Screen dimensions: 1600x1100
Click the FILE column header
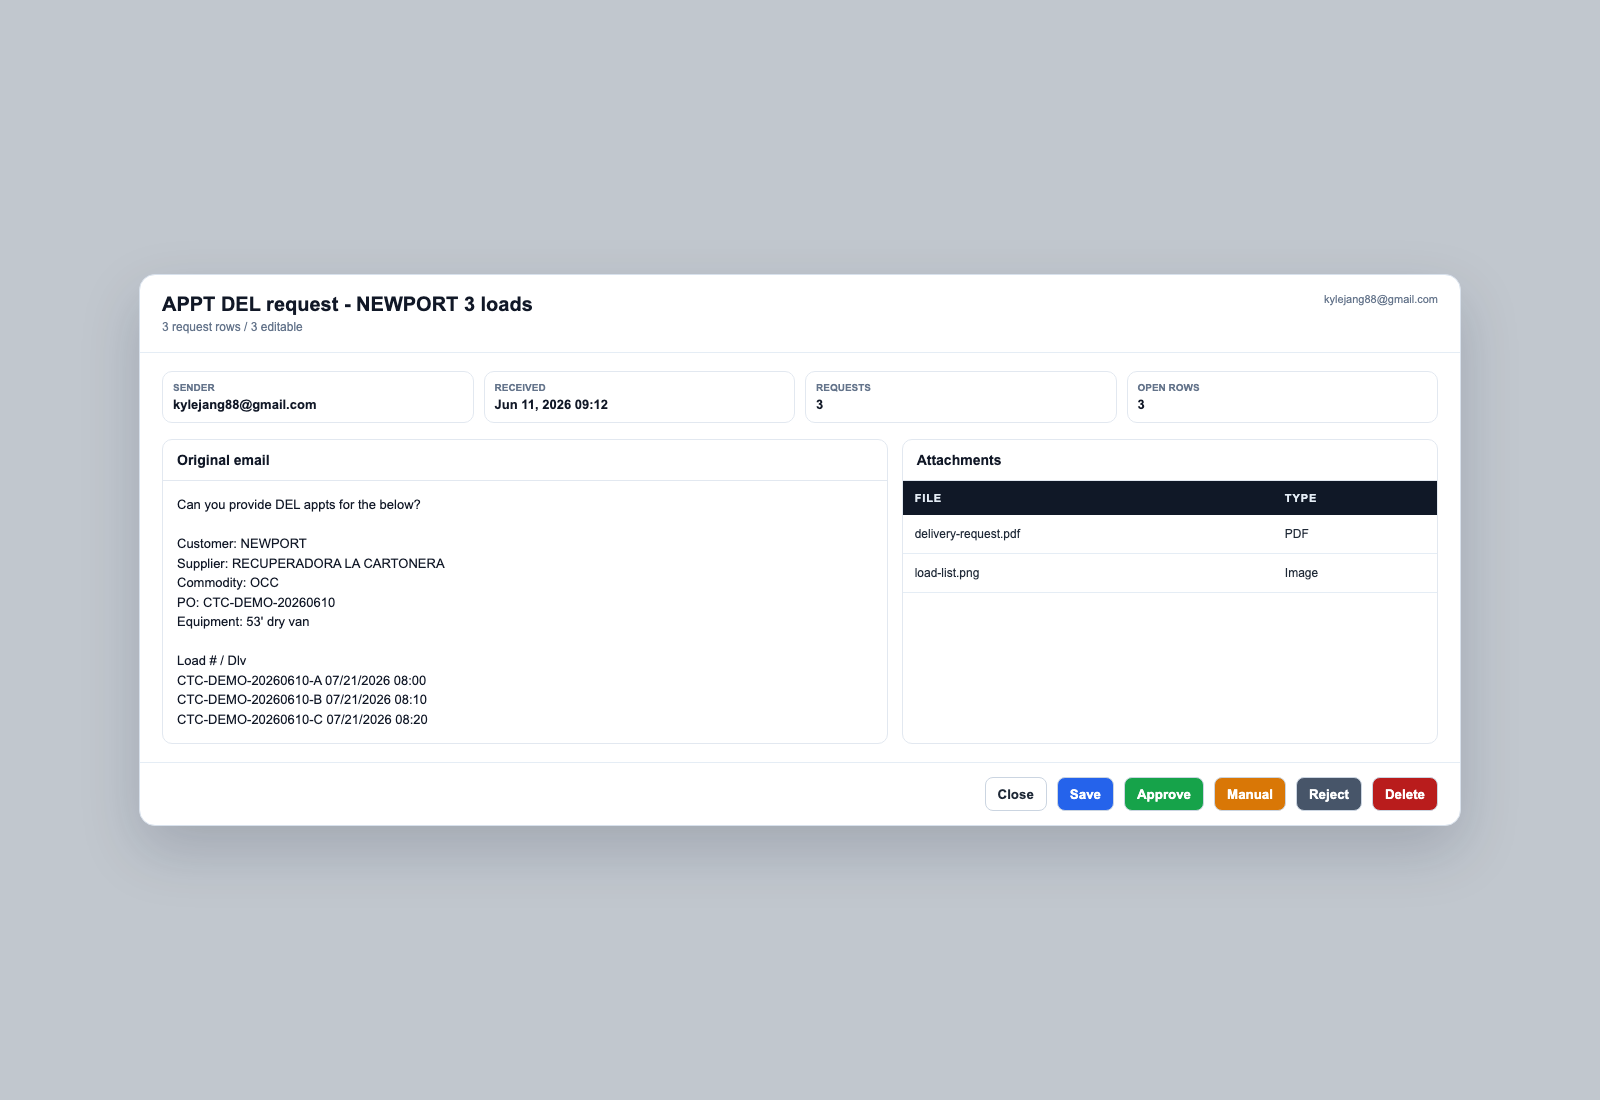tap(928, 498)
